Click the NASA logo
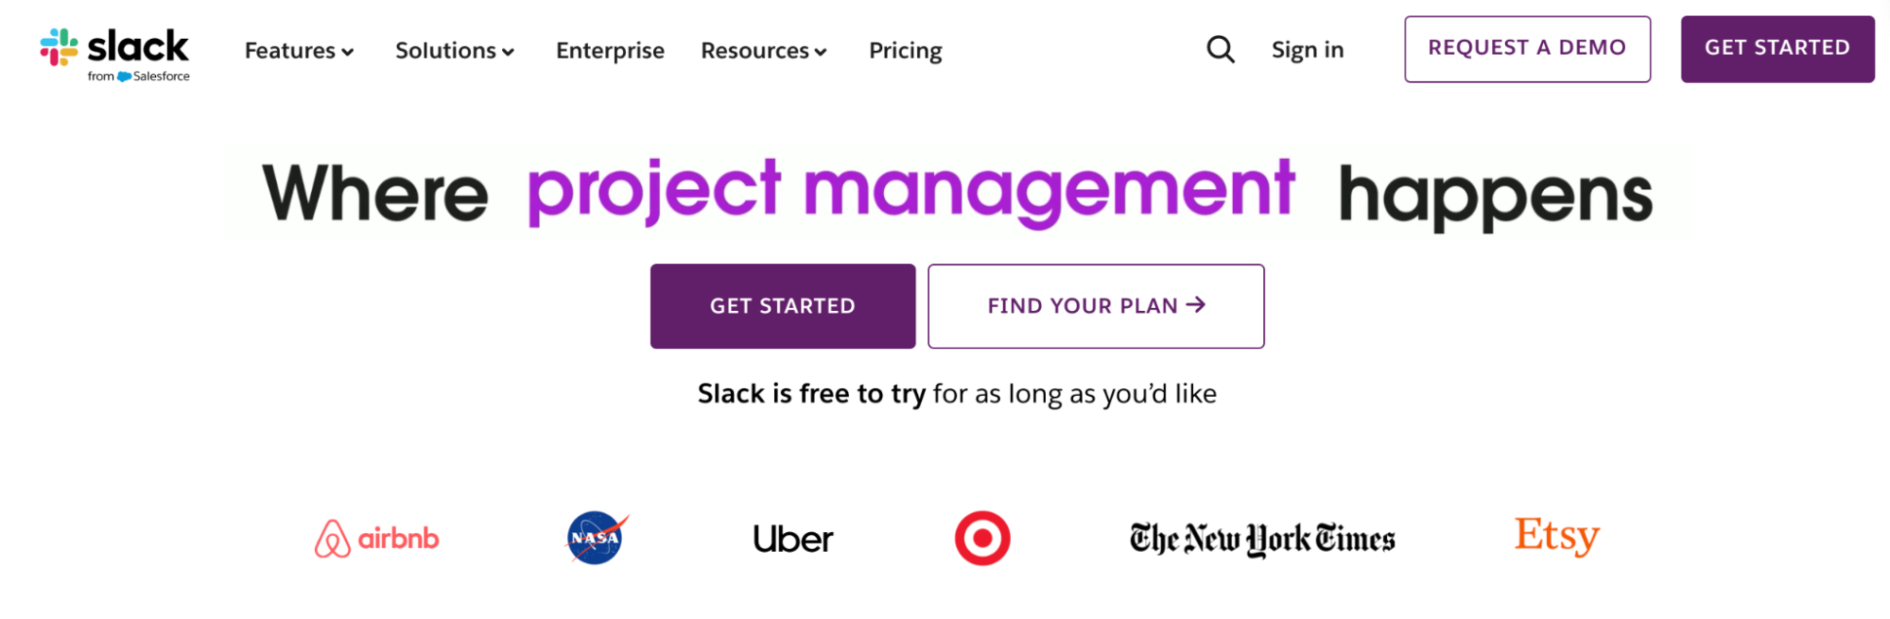 (596, 538)
